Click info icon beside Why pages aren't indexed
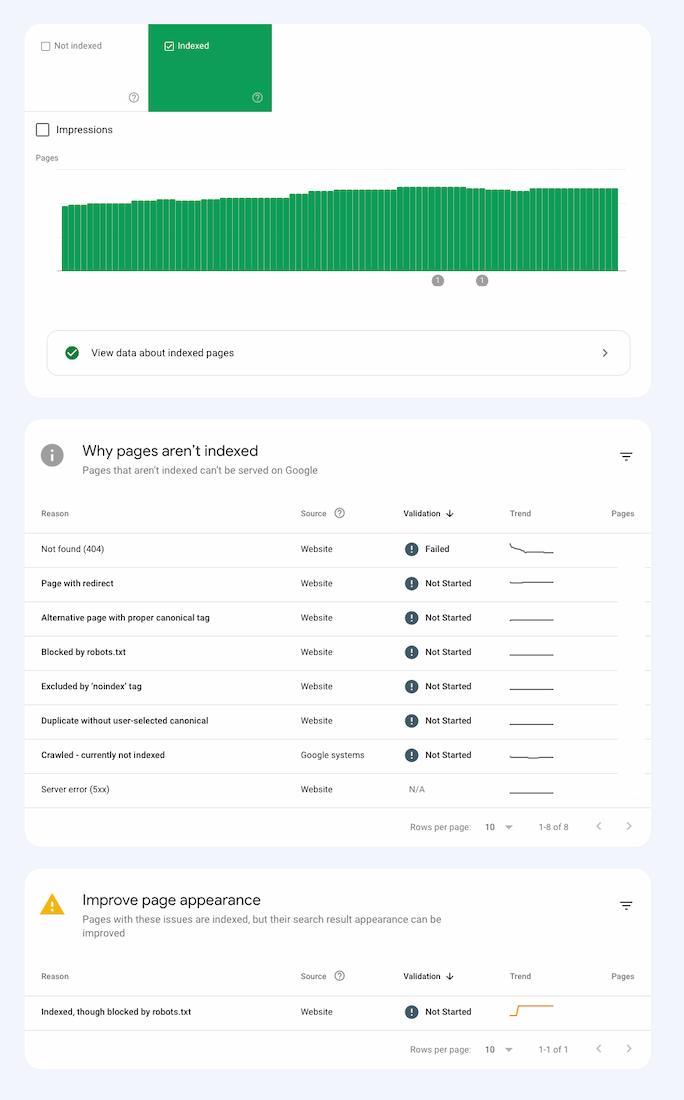 [52, 455]
